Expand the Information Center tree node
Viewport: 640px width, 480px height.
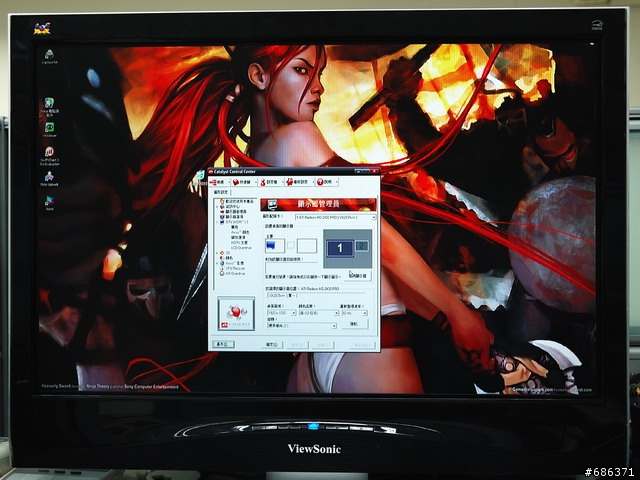pyautogui.click(x=217, y=207)
